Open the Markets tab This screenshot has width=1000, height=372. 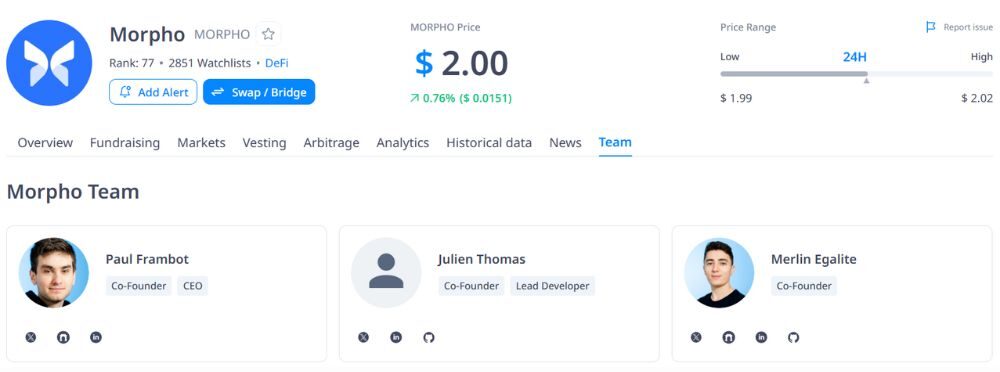202,143
